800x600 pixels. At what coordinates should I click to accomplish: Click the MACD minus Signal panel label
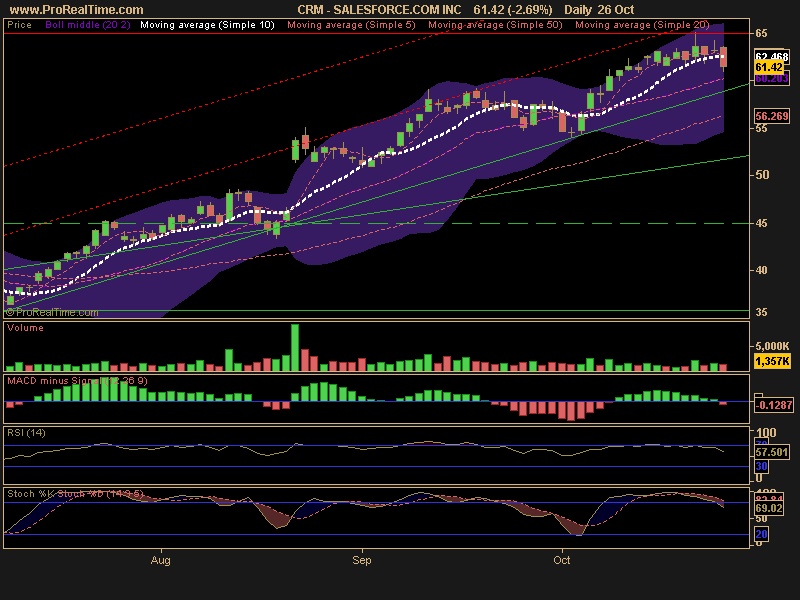point(77,381)
